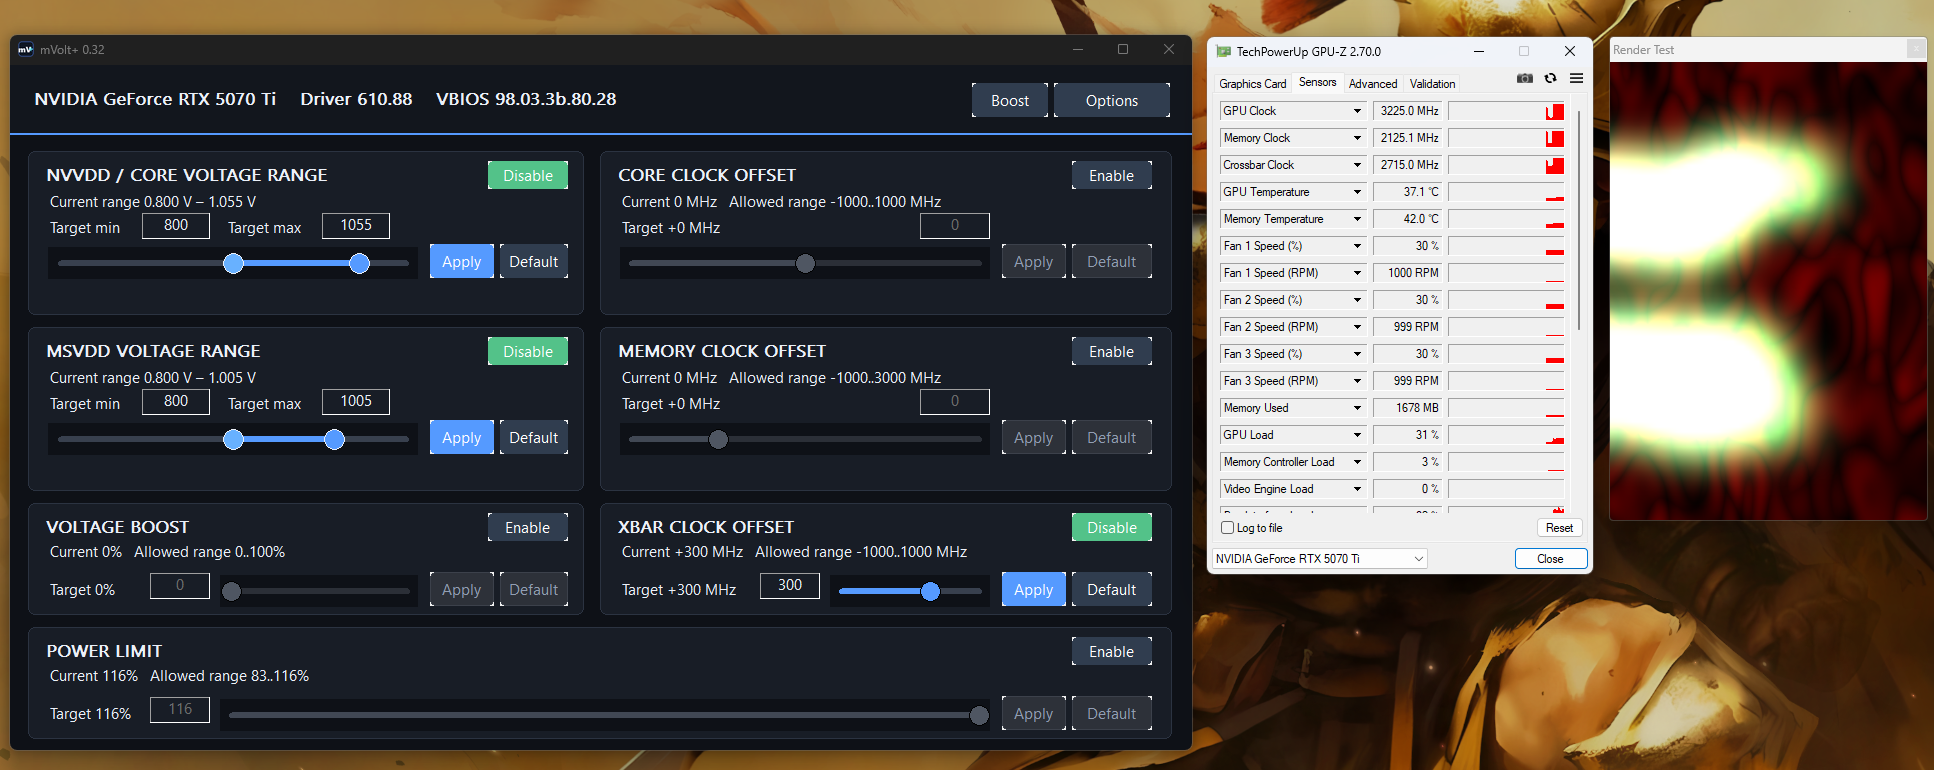Take a screenshot with GPU-Z camera icon
1934x770 pixels.
(x=1524, y=78)
